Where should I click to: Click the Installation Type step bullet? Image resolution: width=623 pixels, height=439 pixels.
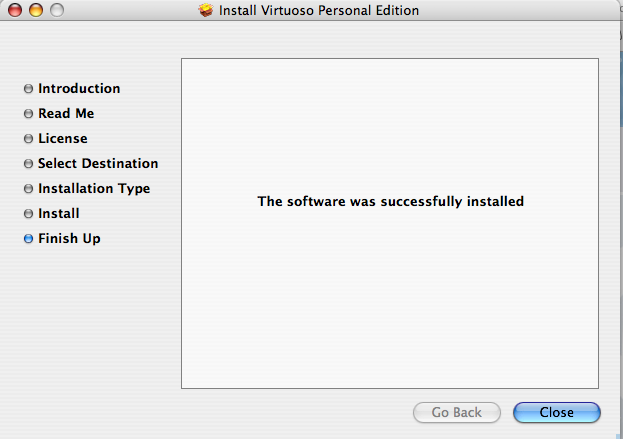click(28, 188)
